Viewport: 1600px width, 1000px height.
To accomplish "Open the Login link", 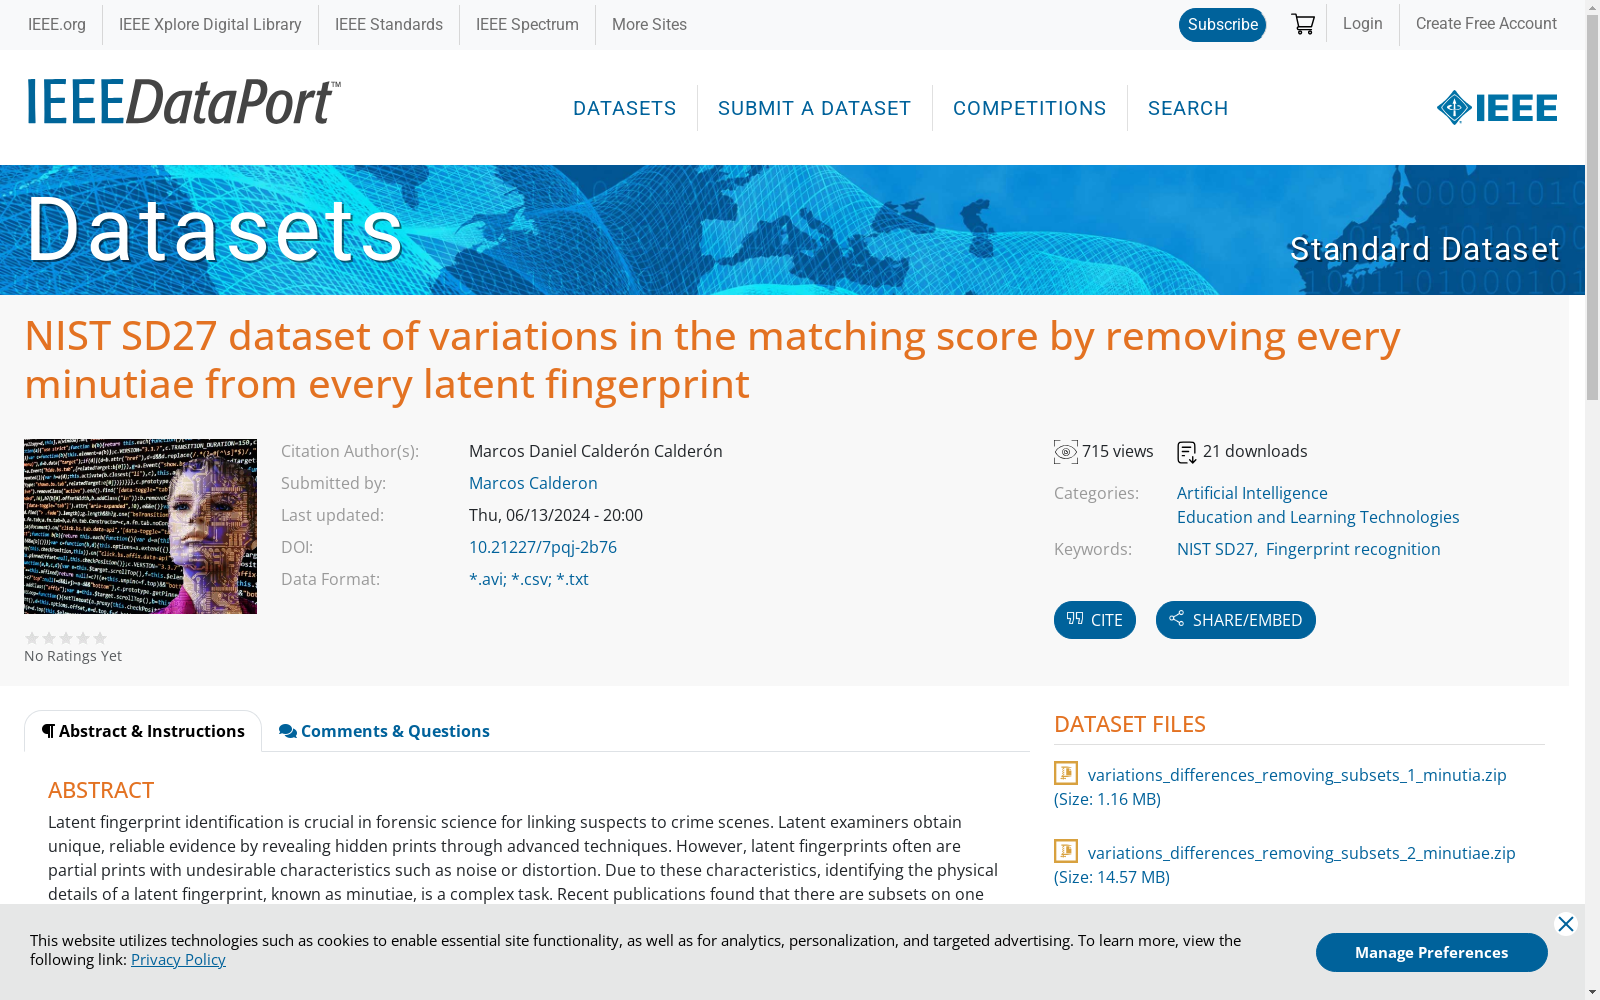I will 1363,23.
